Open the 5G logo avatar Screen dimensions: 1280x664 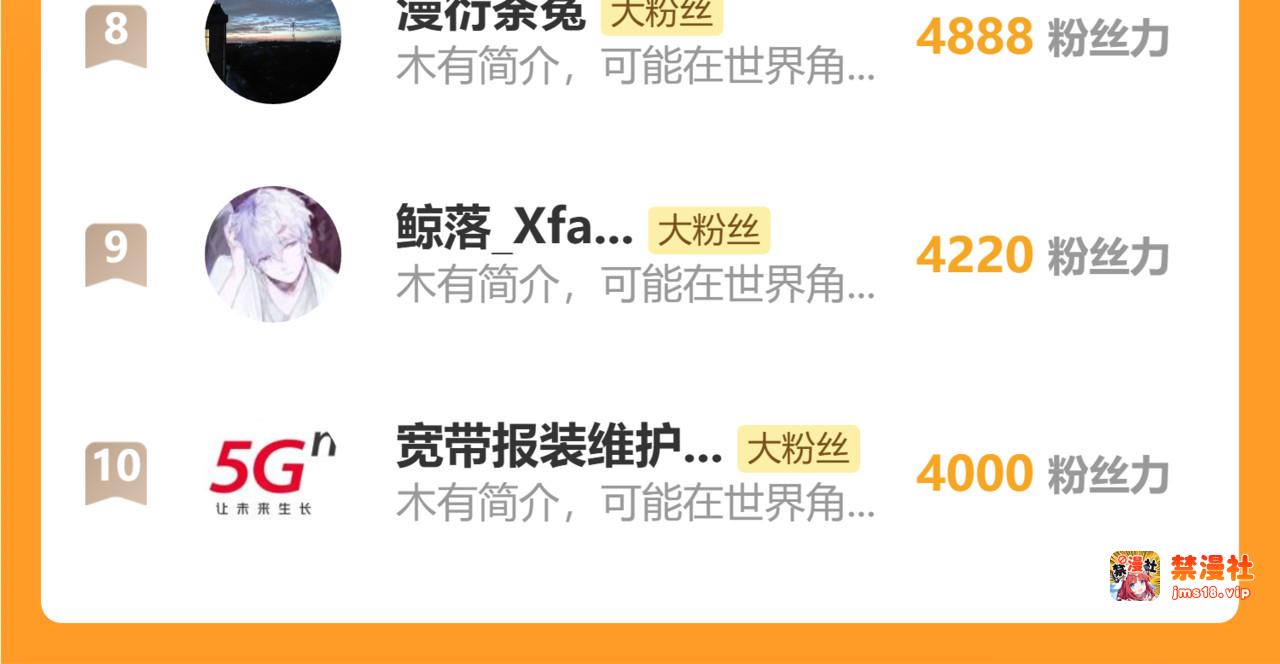(x=273, y=474)
